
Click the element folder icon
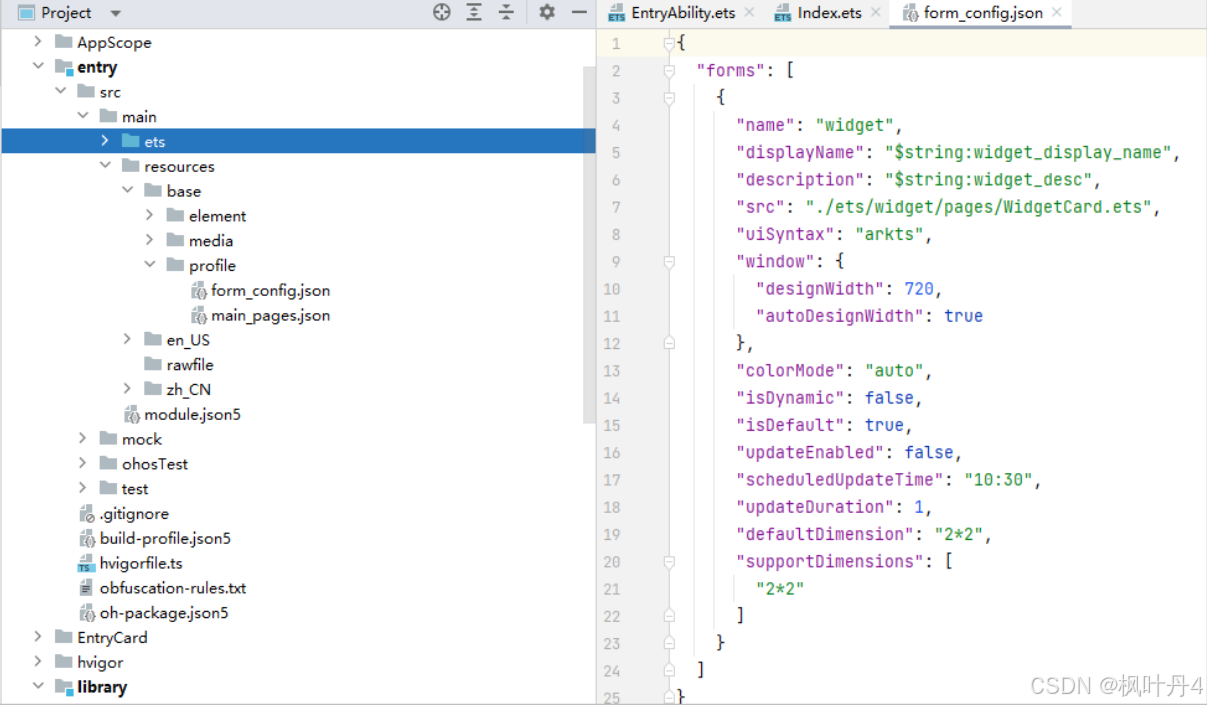(x=175, y=216)
